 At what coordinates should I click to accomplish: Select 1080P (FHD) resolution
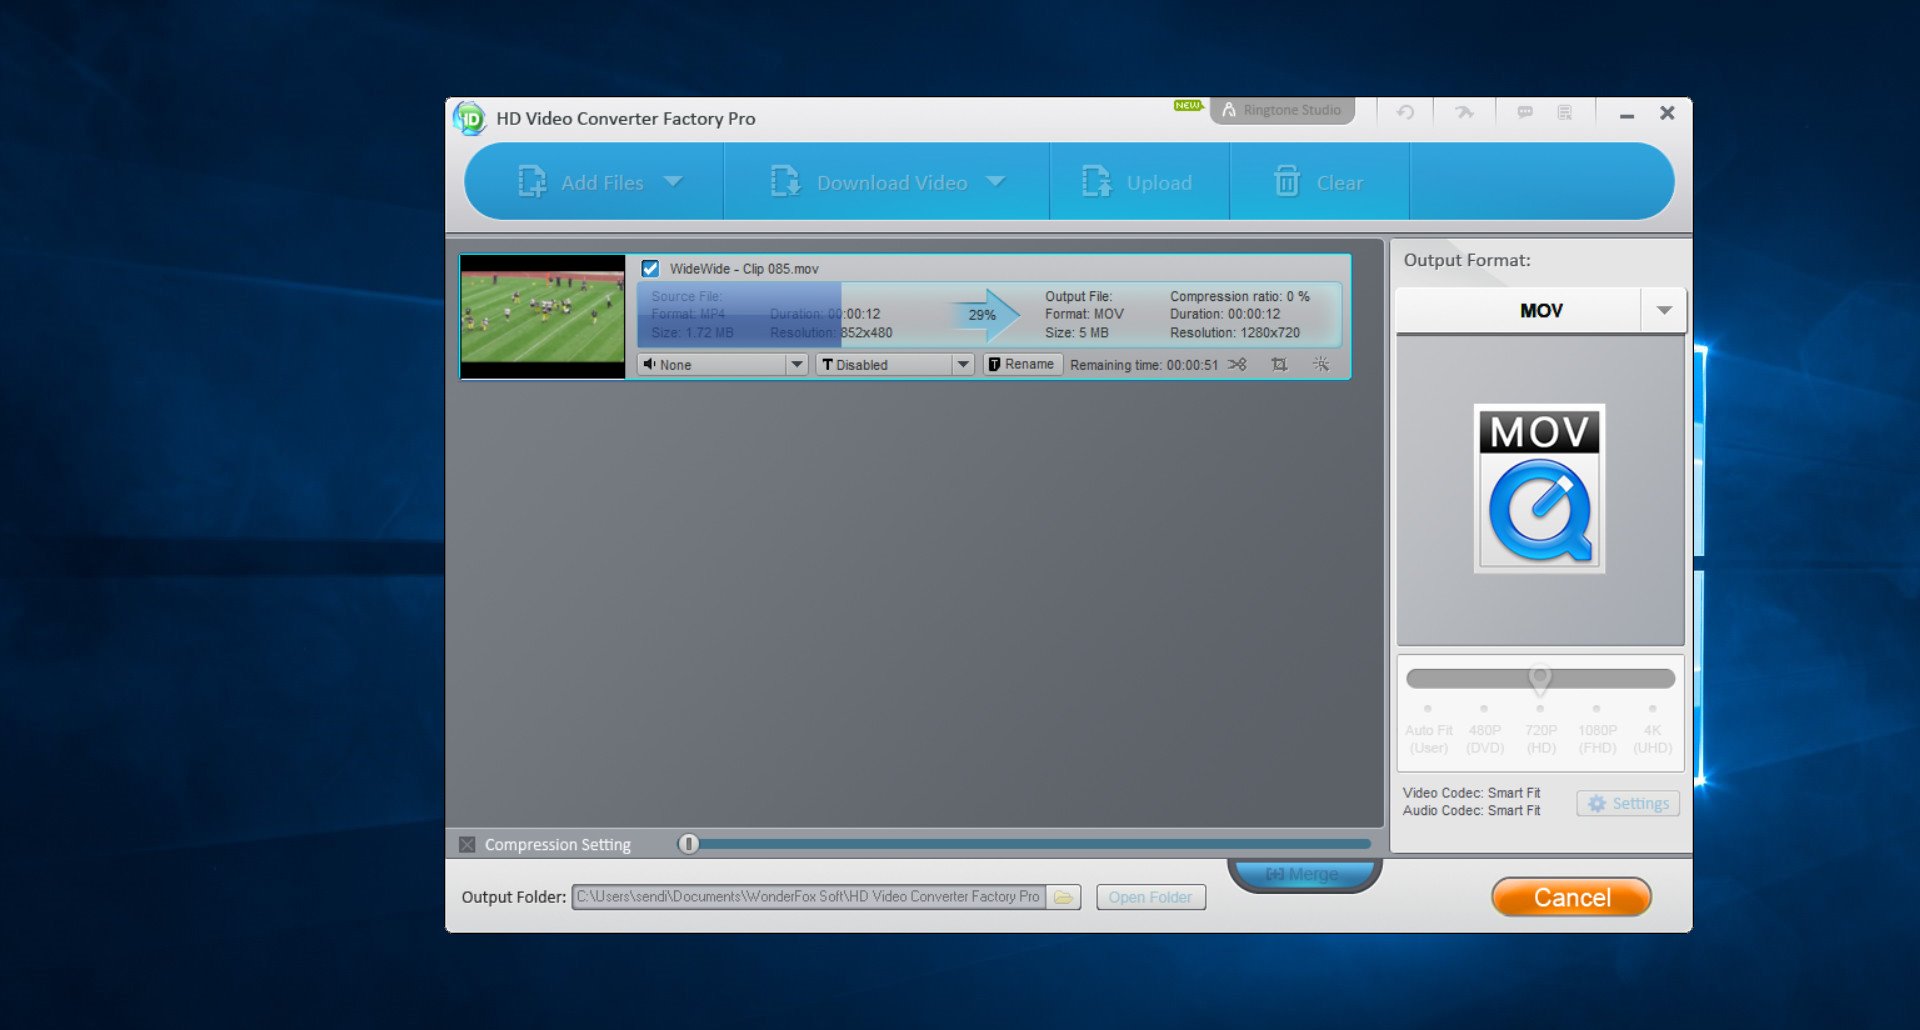click(1597, 738)
